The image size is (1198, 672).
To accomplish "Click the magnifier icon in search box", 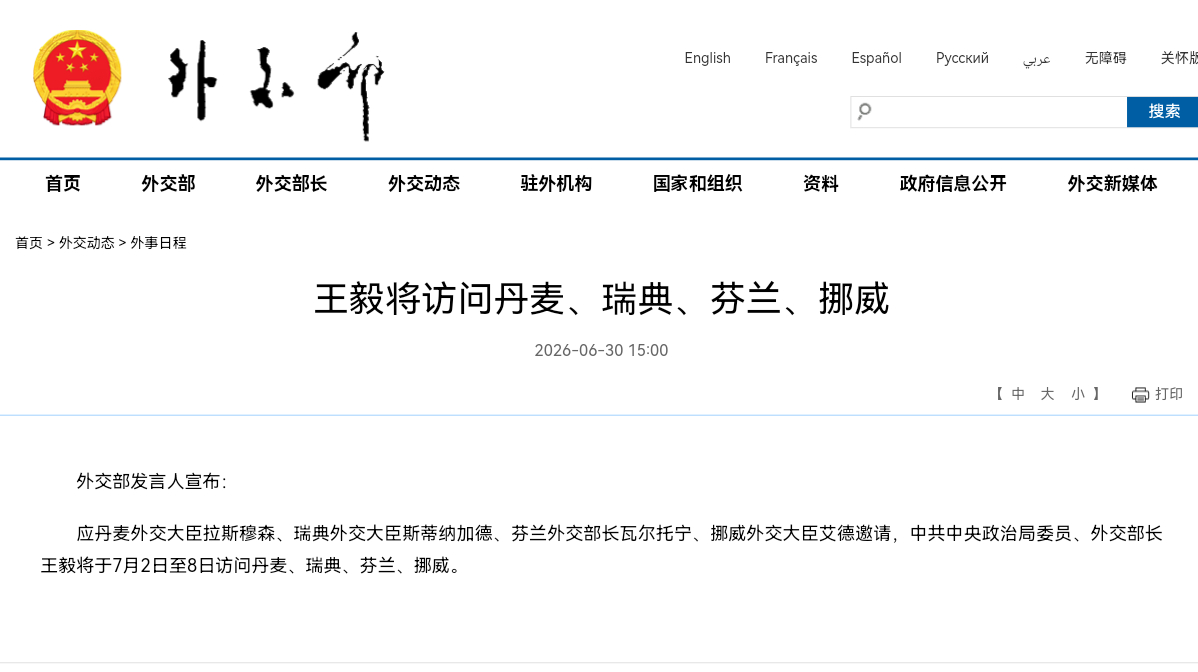I will (x=864, y=111).
